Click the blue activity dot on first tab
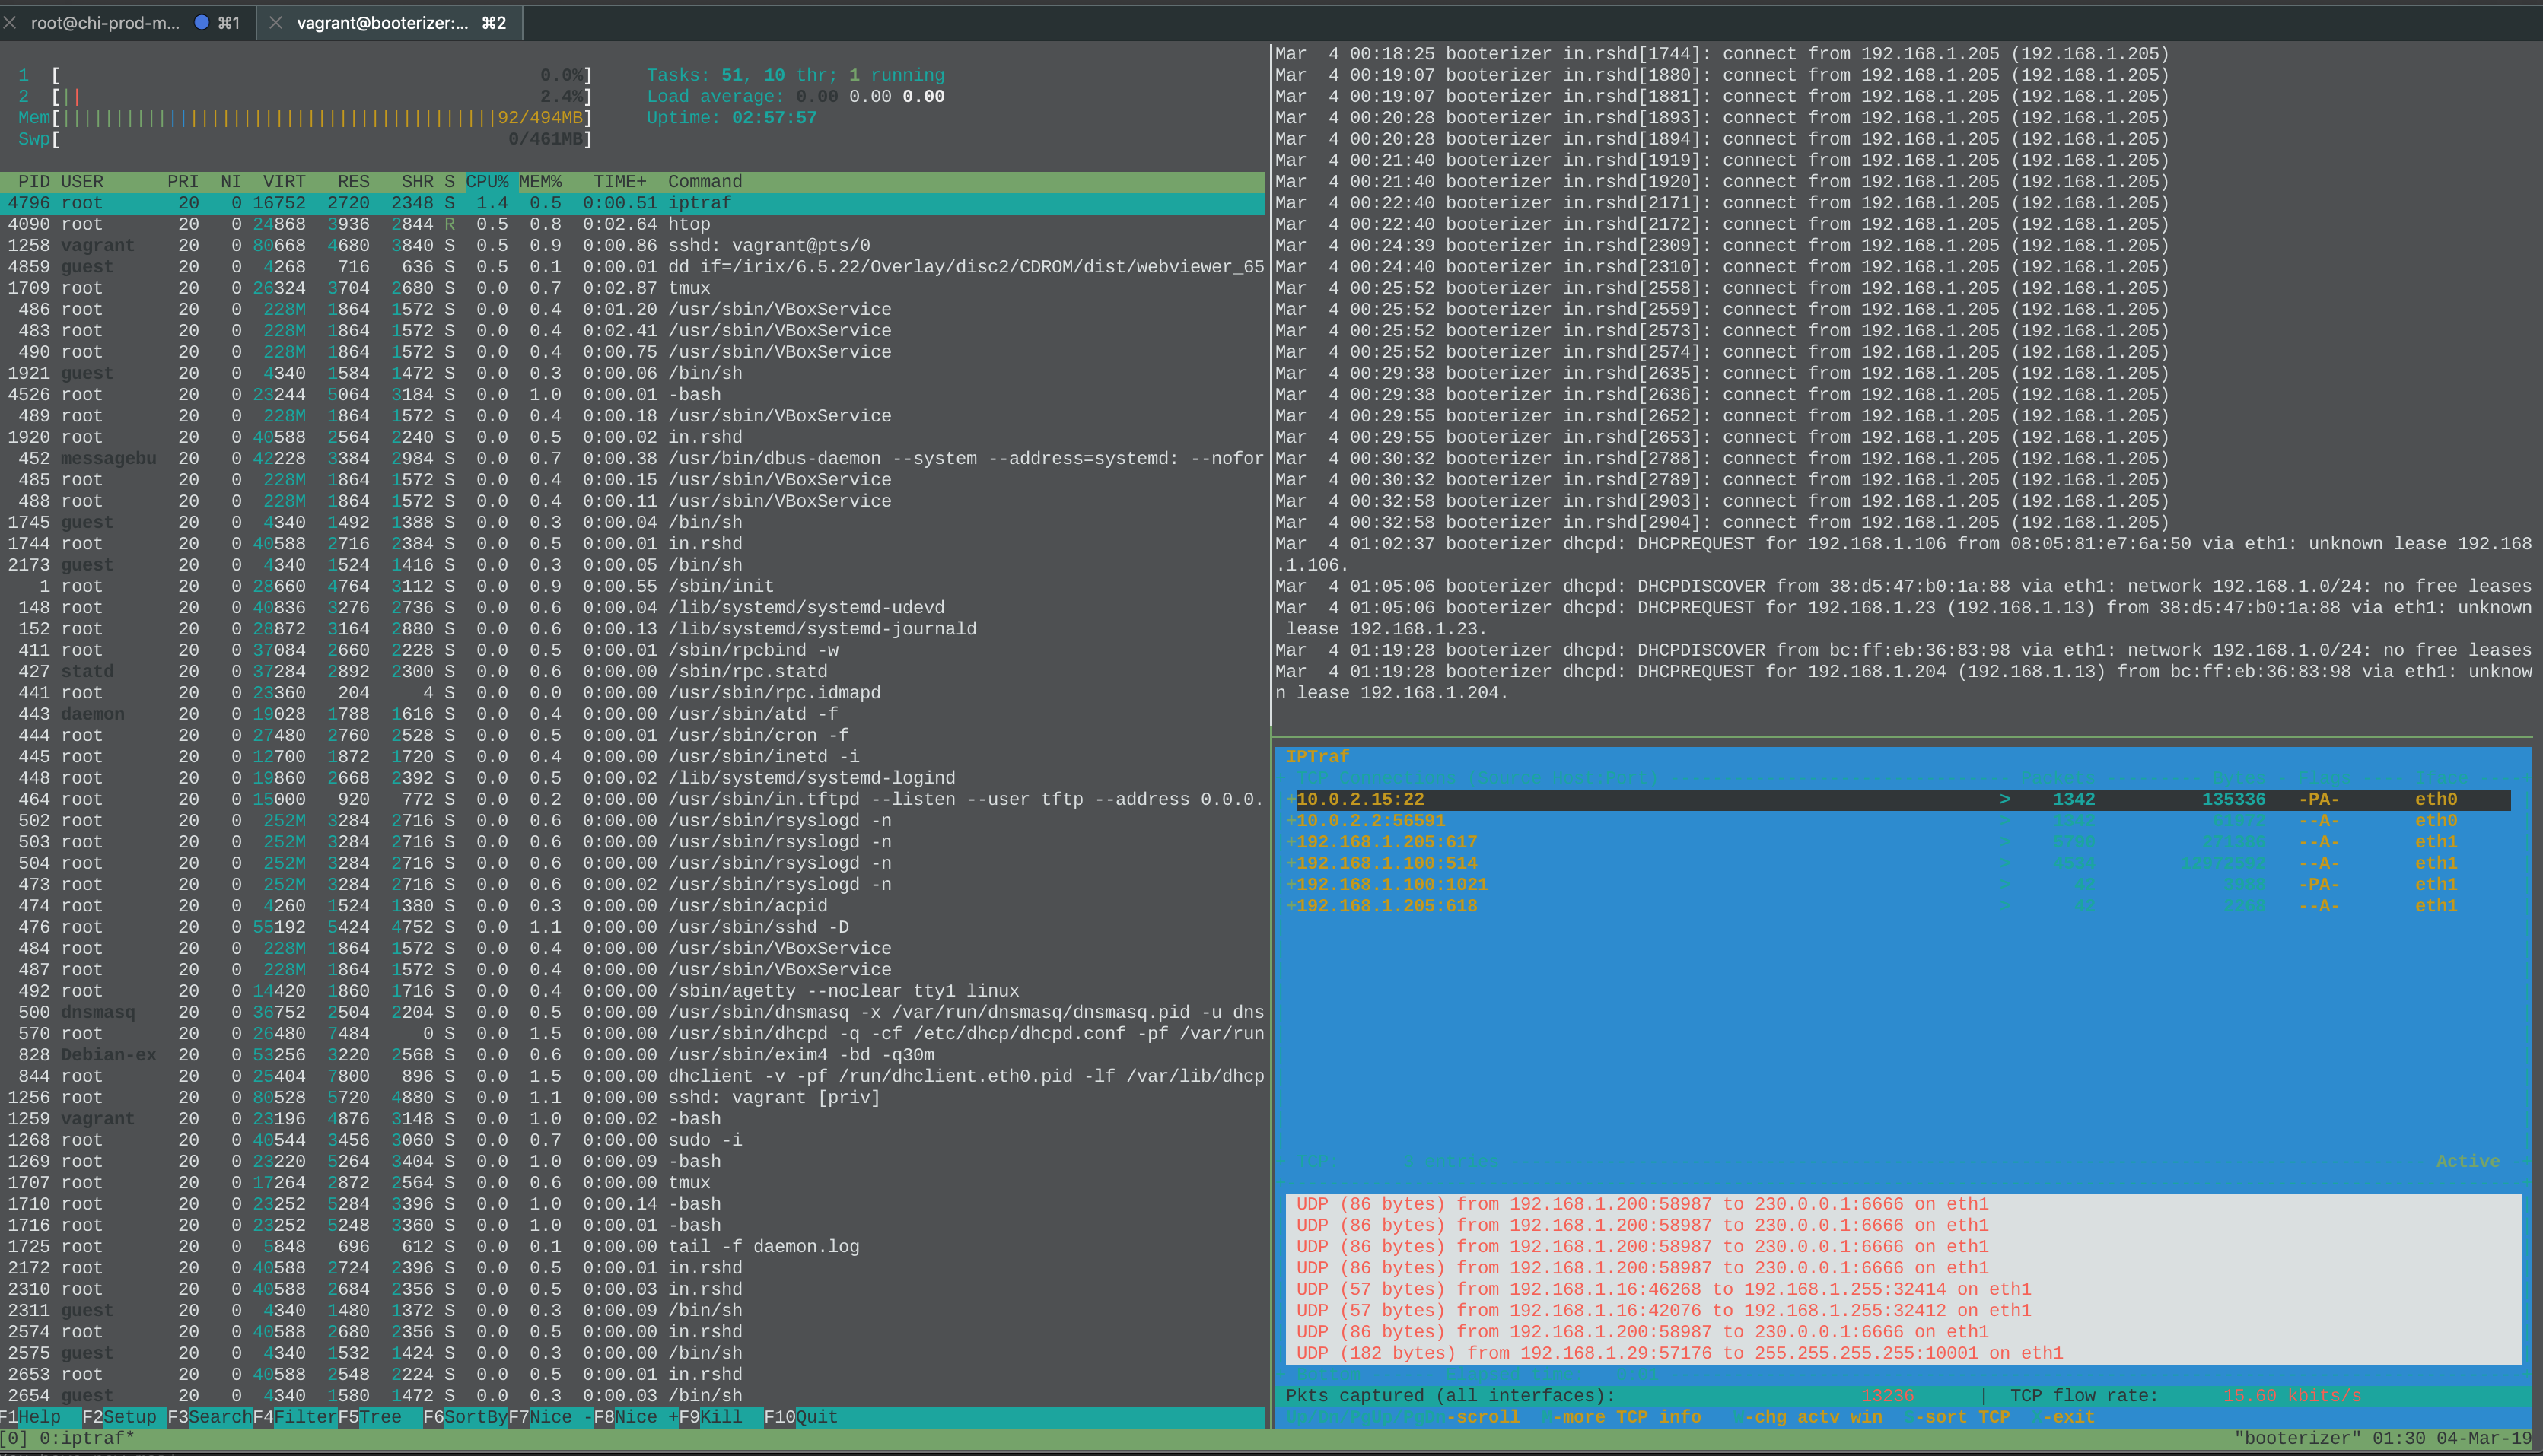The width and height of the screenshot is (2543, 1456). pyautogui.click(x=201, y=22)
